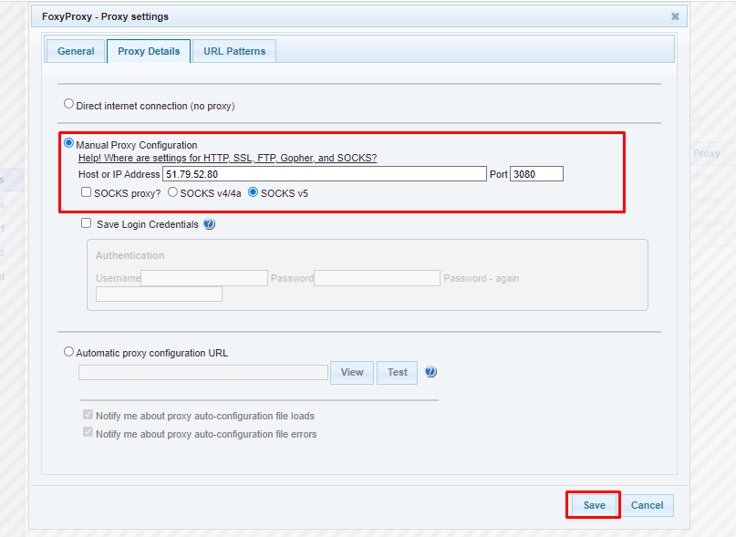Viewport: 736px width, 537px height.
Task: Click the Host or IP Address field
Action: (324, 174)
